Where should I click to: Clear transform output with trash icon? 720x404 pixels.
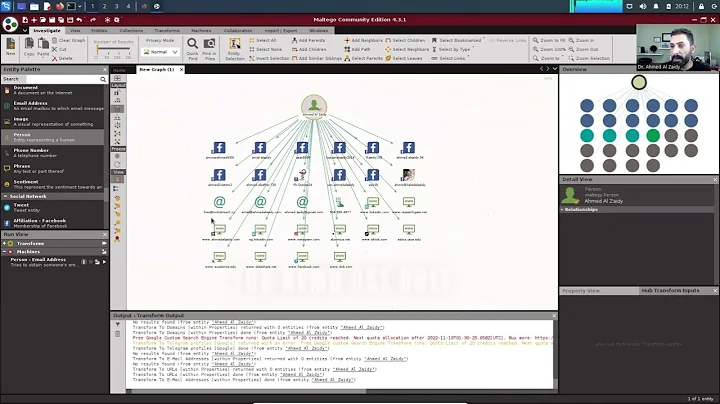click(x=118, y=334)
